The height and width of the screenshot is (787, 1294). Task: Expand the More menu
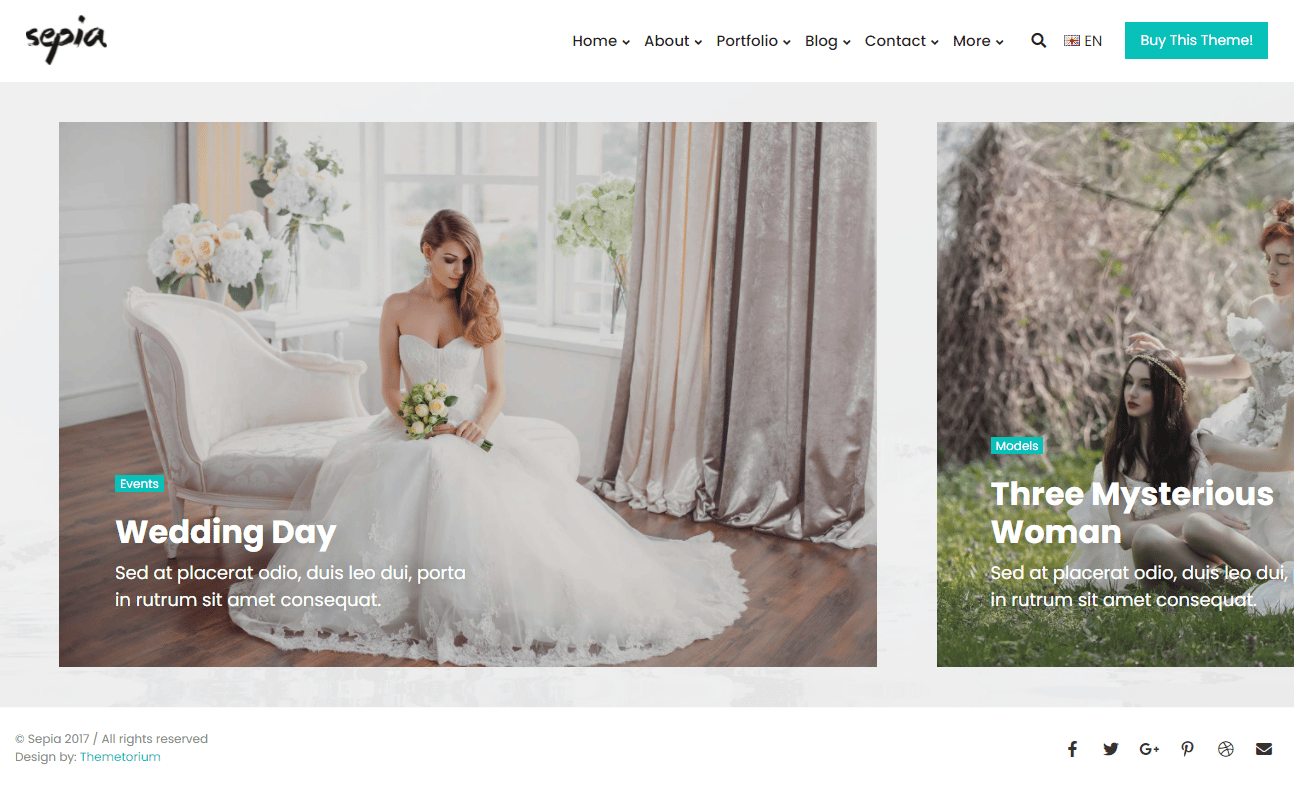(x=978, y=41)
